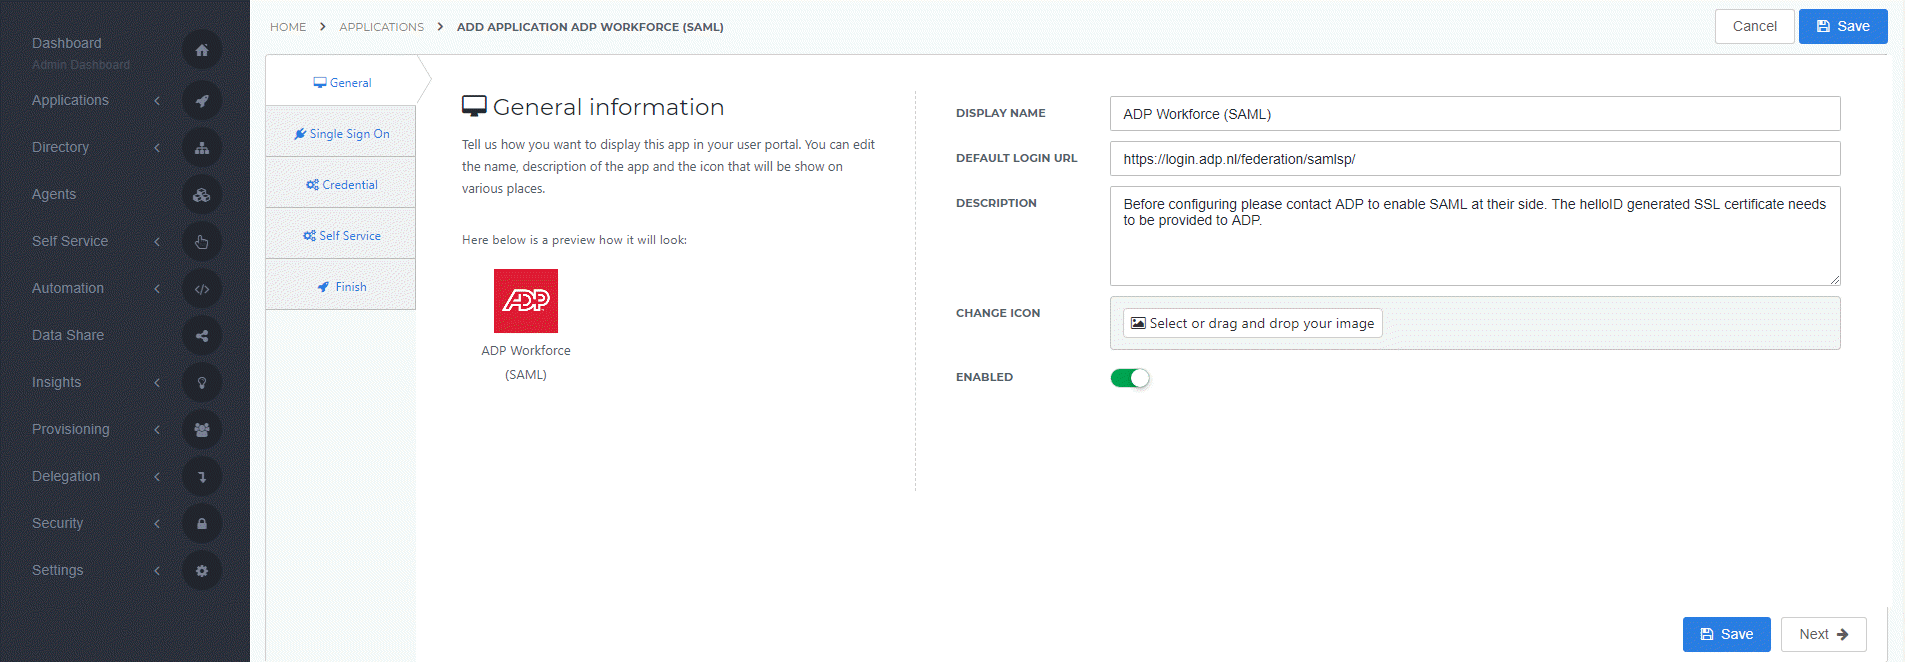Viewport: 1905px width, 662px height.
Task: Expand the Automation sidebar chevron
Action: click(x=157, y=288)
